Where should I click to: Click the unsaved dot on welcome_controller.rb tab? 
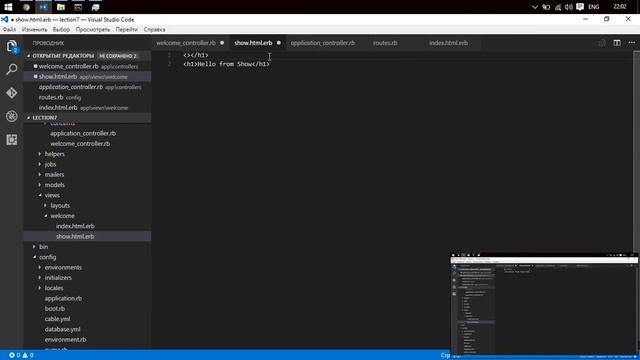222,43
